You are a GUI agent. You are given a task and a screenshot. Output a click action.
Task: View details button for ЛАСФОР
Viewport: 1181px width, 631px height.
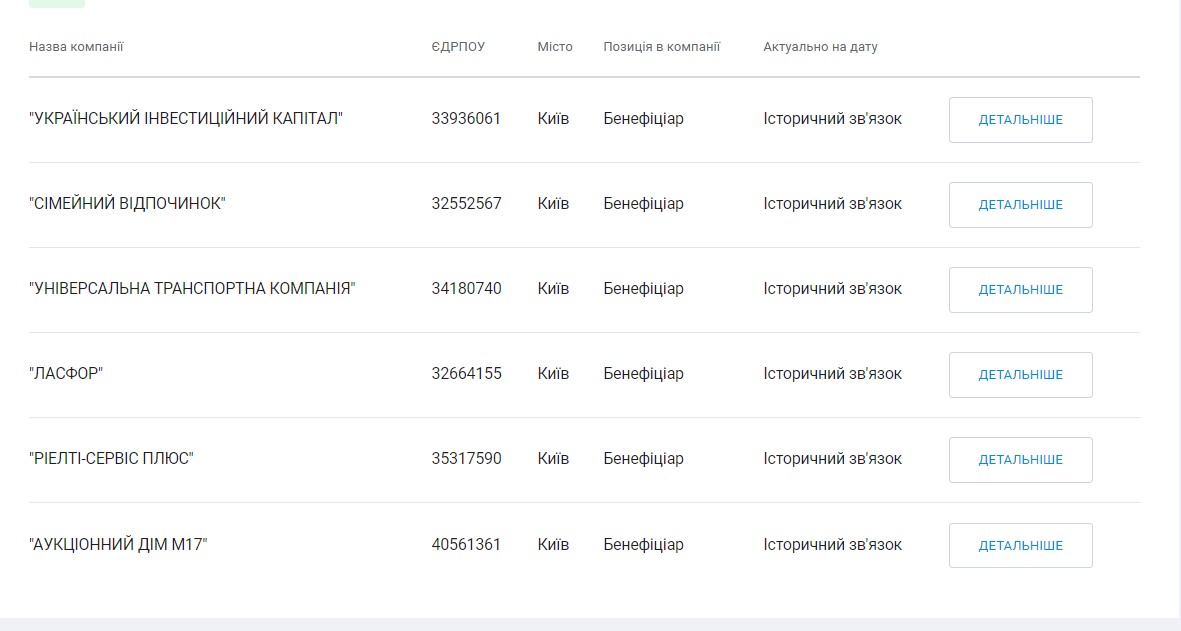coord(1020,375)
